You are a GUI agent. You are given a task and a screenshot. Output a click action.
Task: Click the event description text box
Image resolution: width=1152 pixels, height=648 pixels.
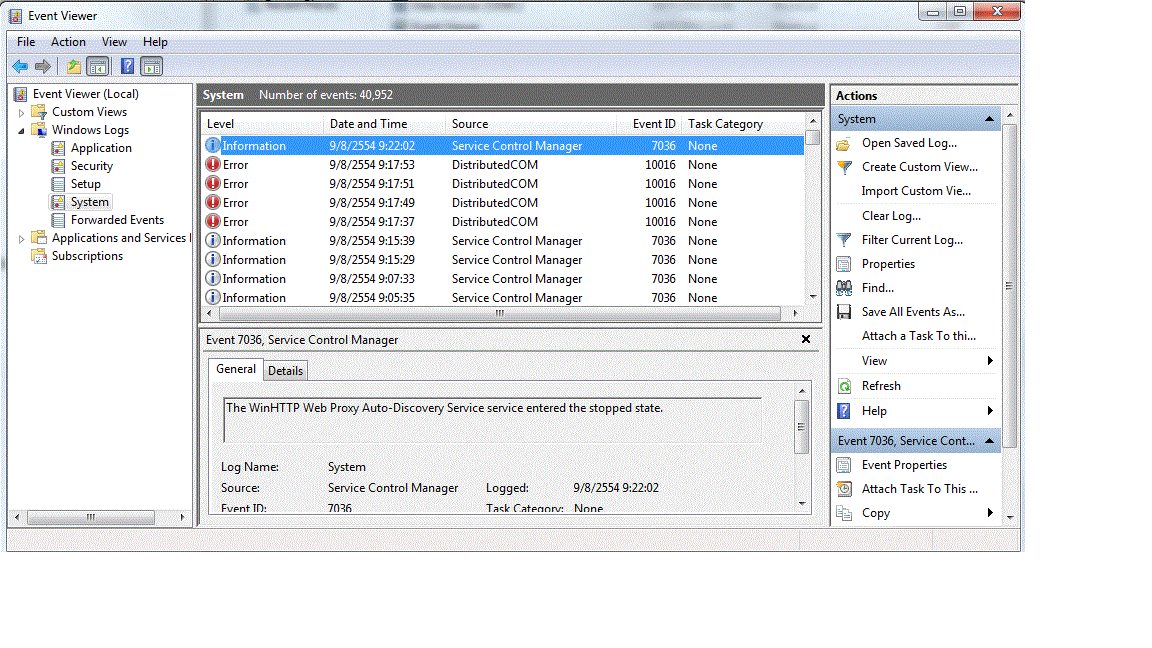click(x=492, y=420)
